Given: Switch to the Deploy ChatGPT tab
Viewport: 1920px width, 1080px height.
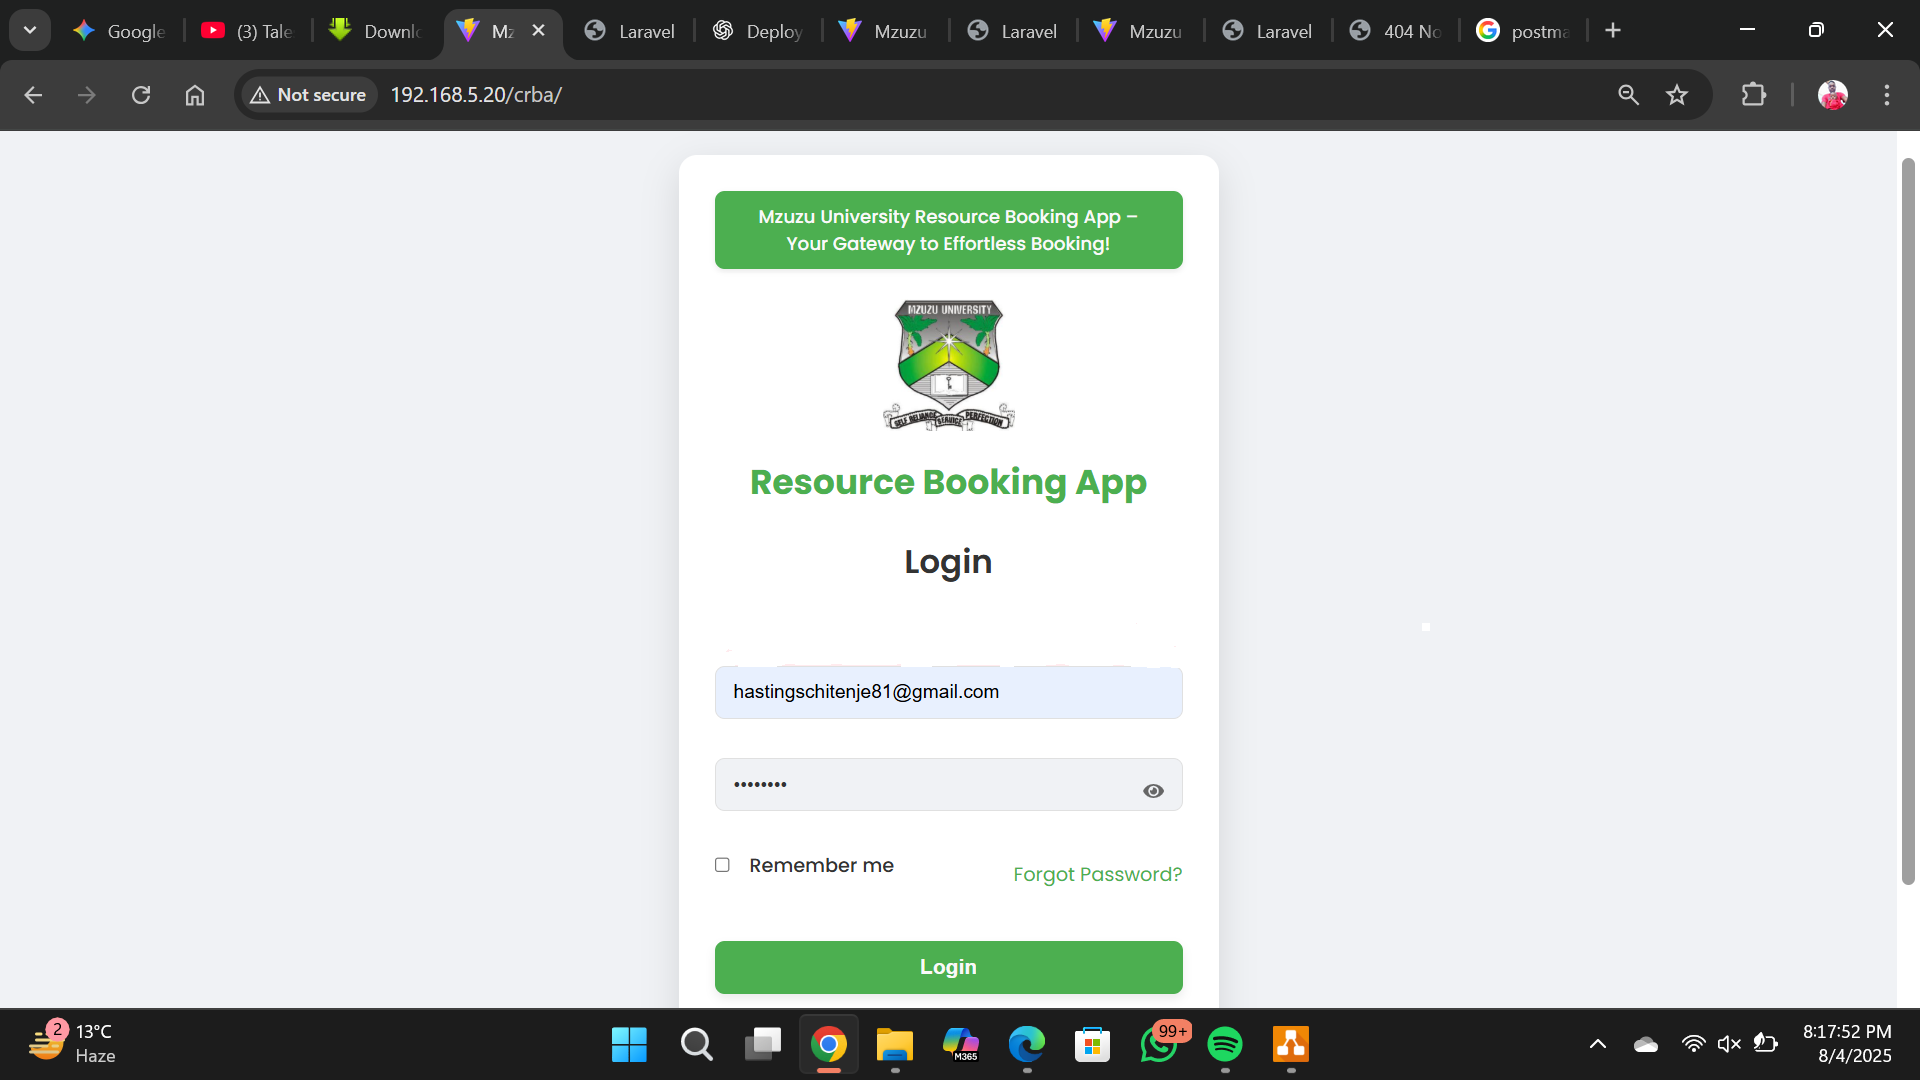Looking at the screenshot, I should [758, 31].
